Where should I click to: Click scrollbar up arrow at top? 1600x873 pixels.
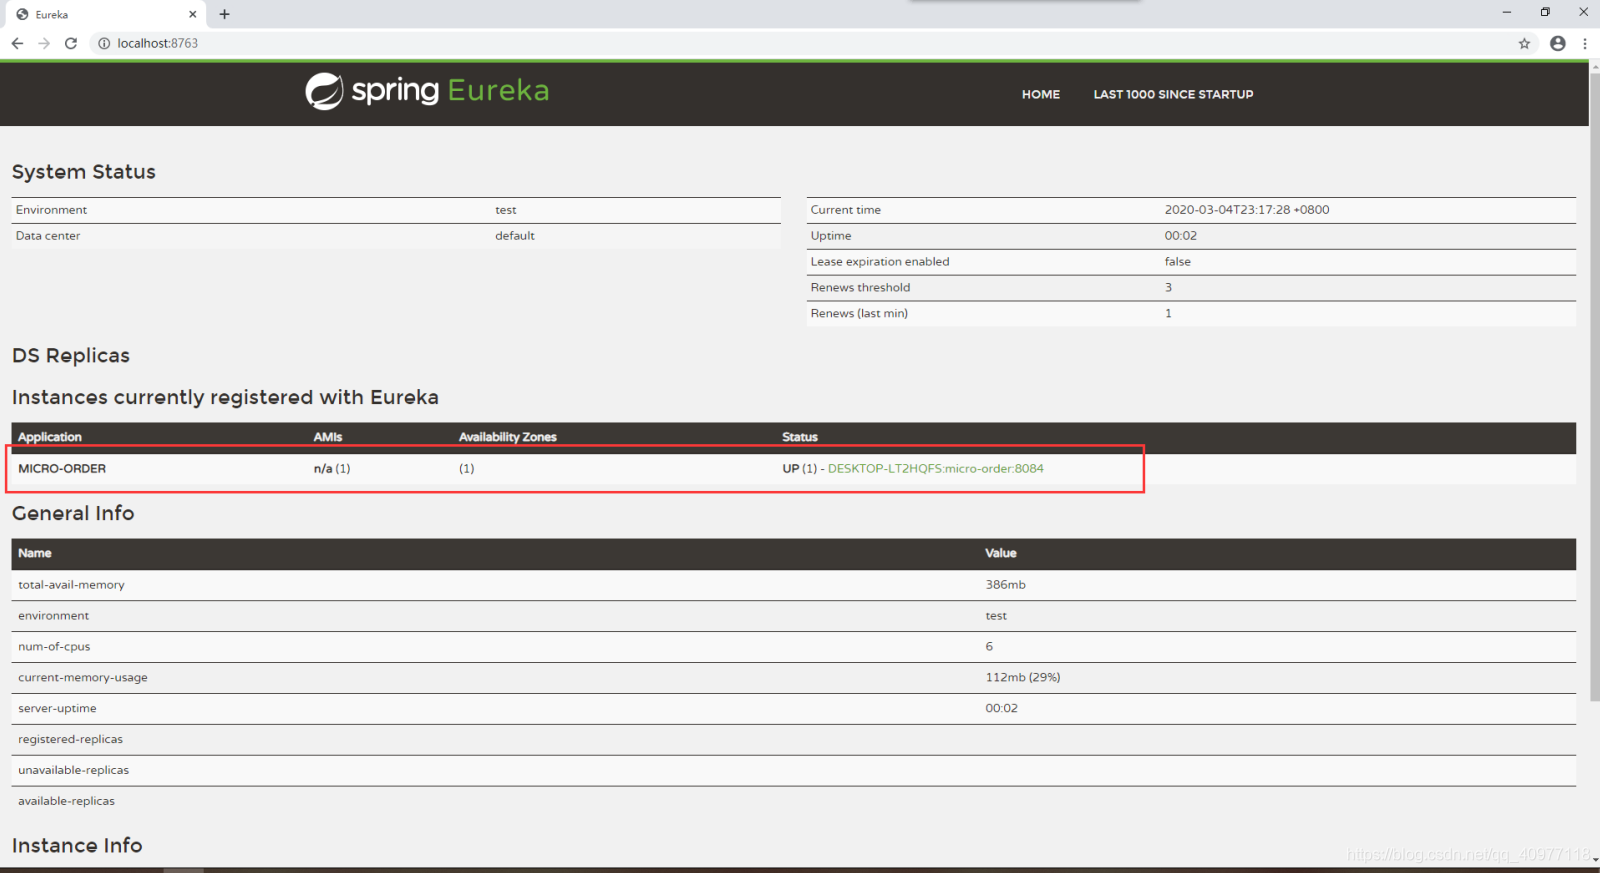click(1594, 66)
